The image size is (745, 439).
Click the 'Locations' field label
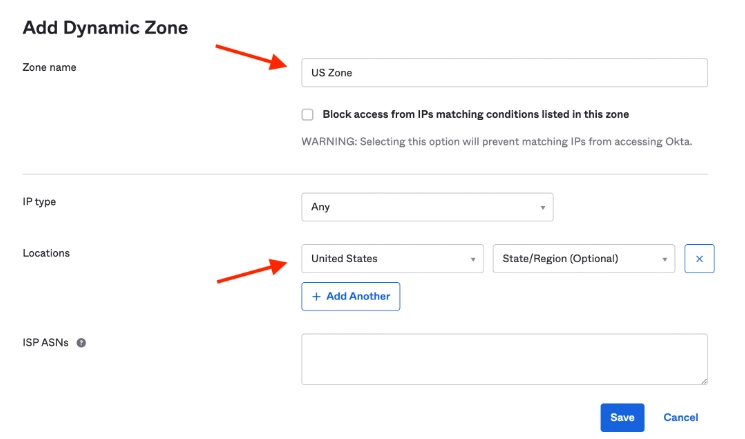pyautogui.click(x=46, y=253)
